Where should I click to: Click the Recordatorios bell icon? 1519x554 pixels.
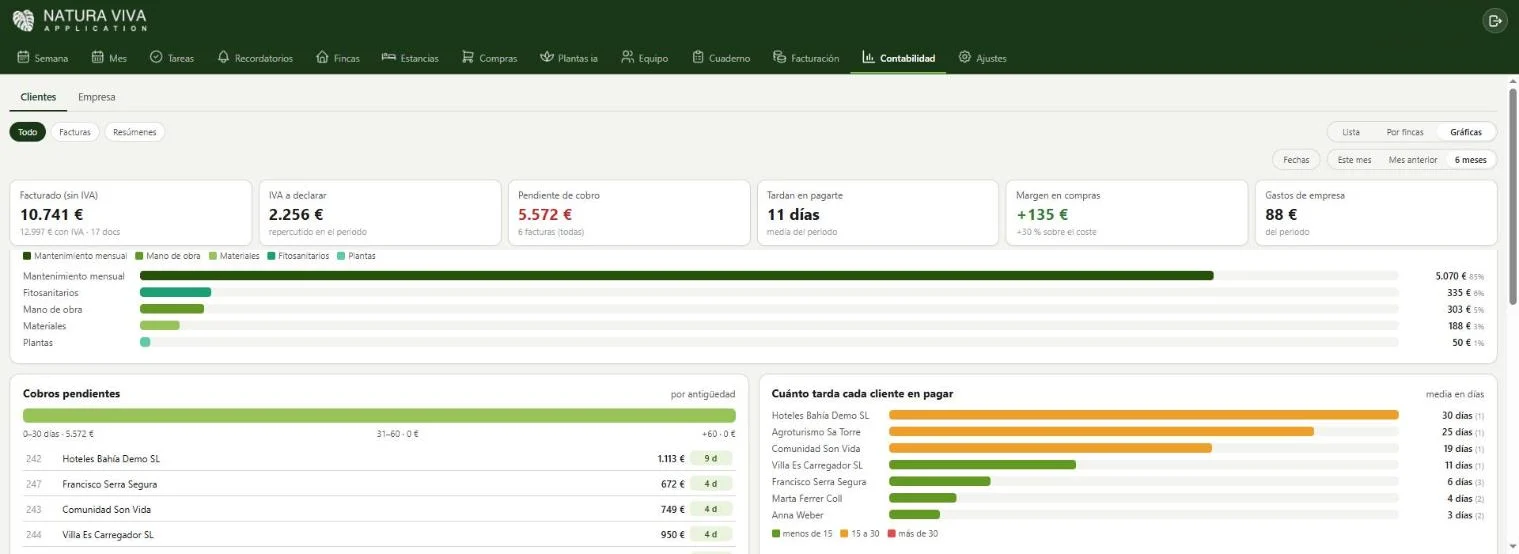223,57
